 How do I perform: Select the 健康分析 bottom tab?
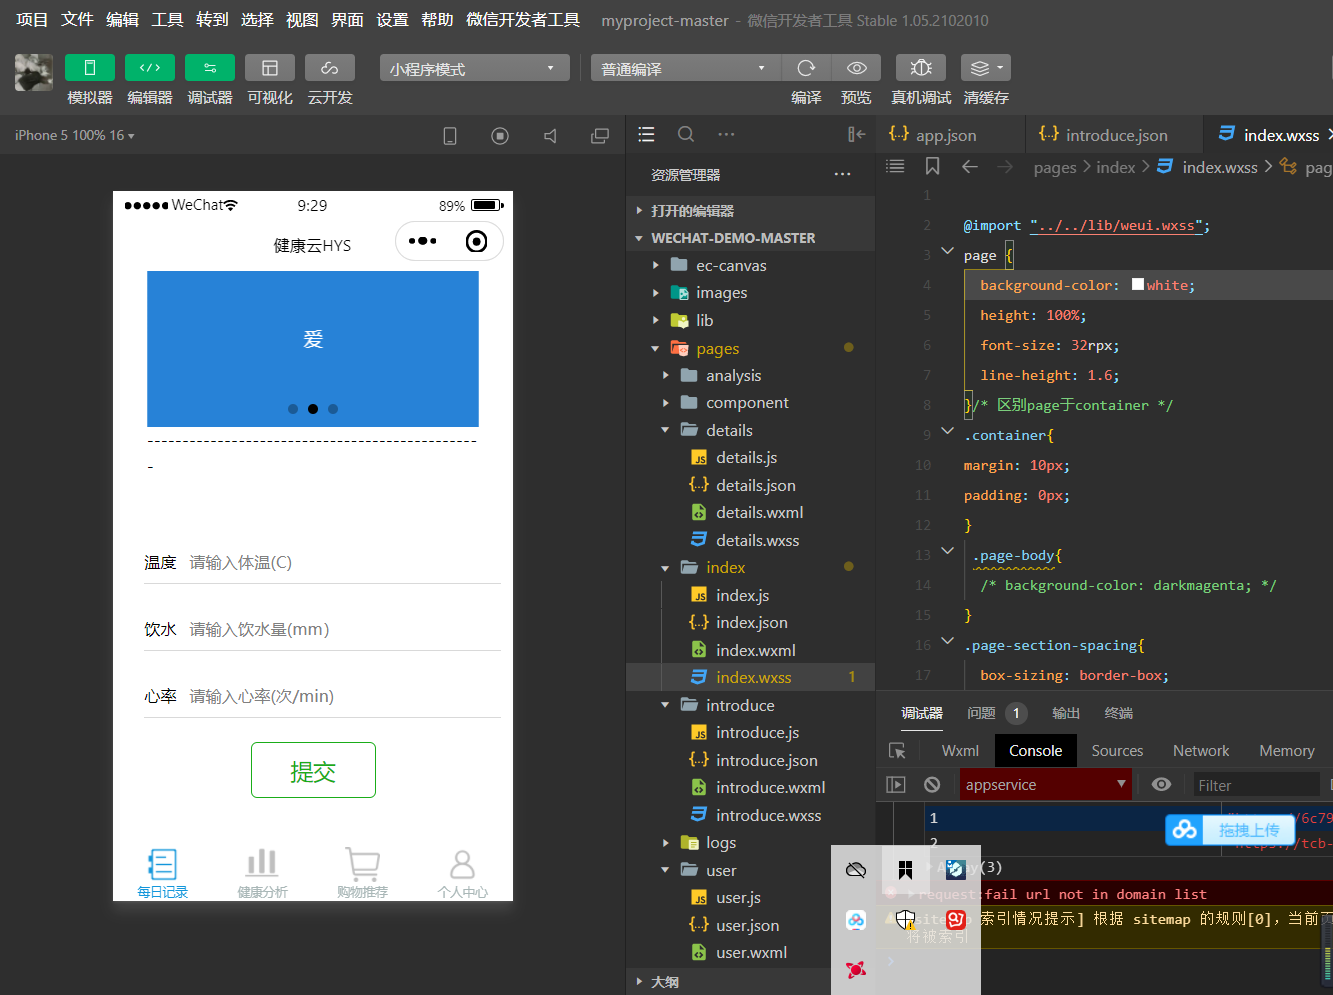262,873
